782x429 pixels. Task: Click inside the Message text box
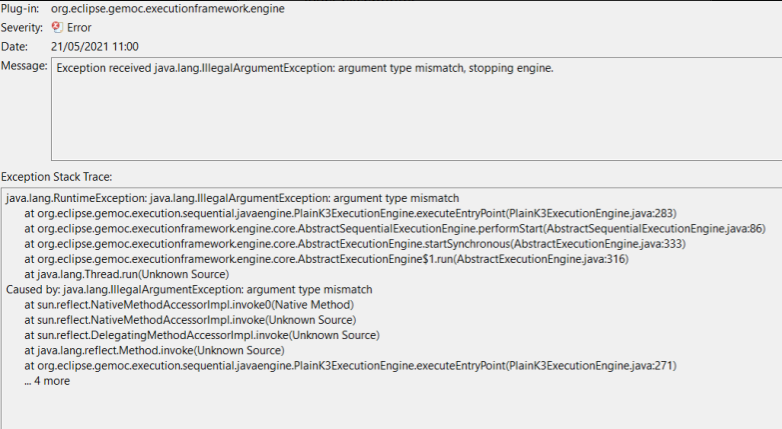point(400,110)
